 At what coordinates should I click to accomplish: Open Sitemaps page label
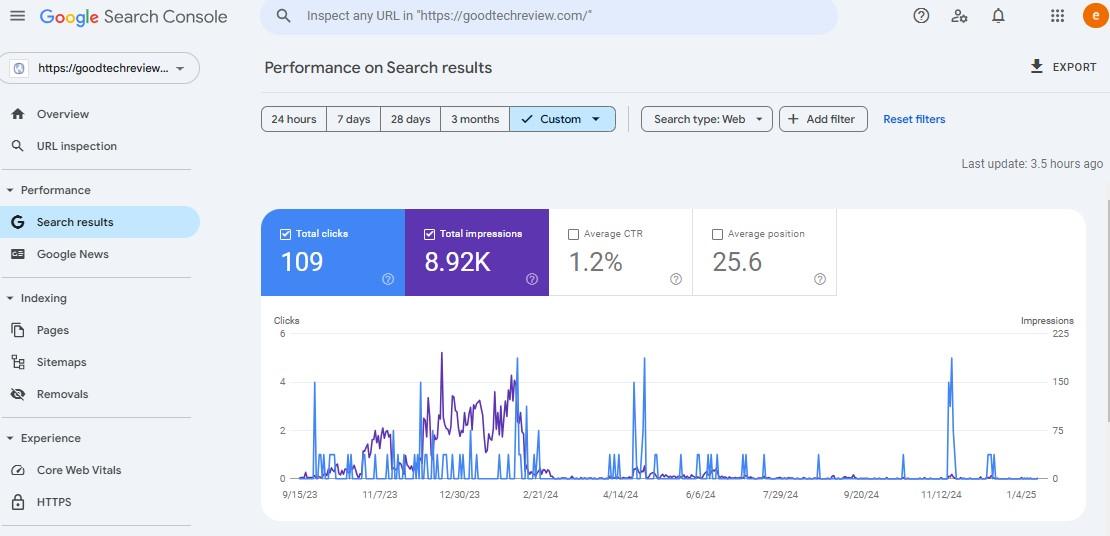click(62, 362)
